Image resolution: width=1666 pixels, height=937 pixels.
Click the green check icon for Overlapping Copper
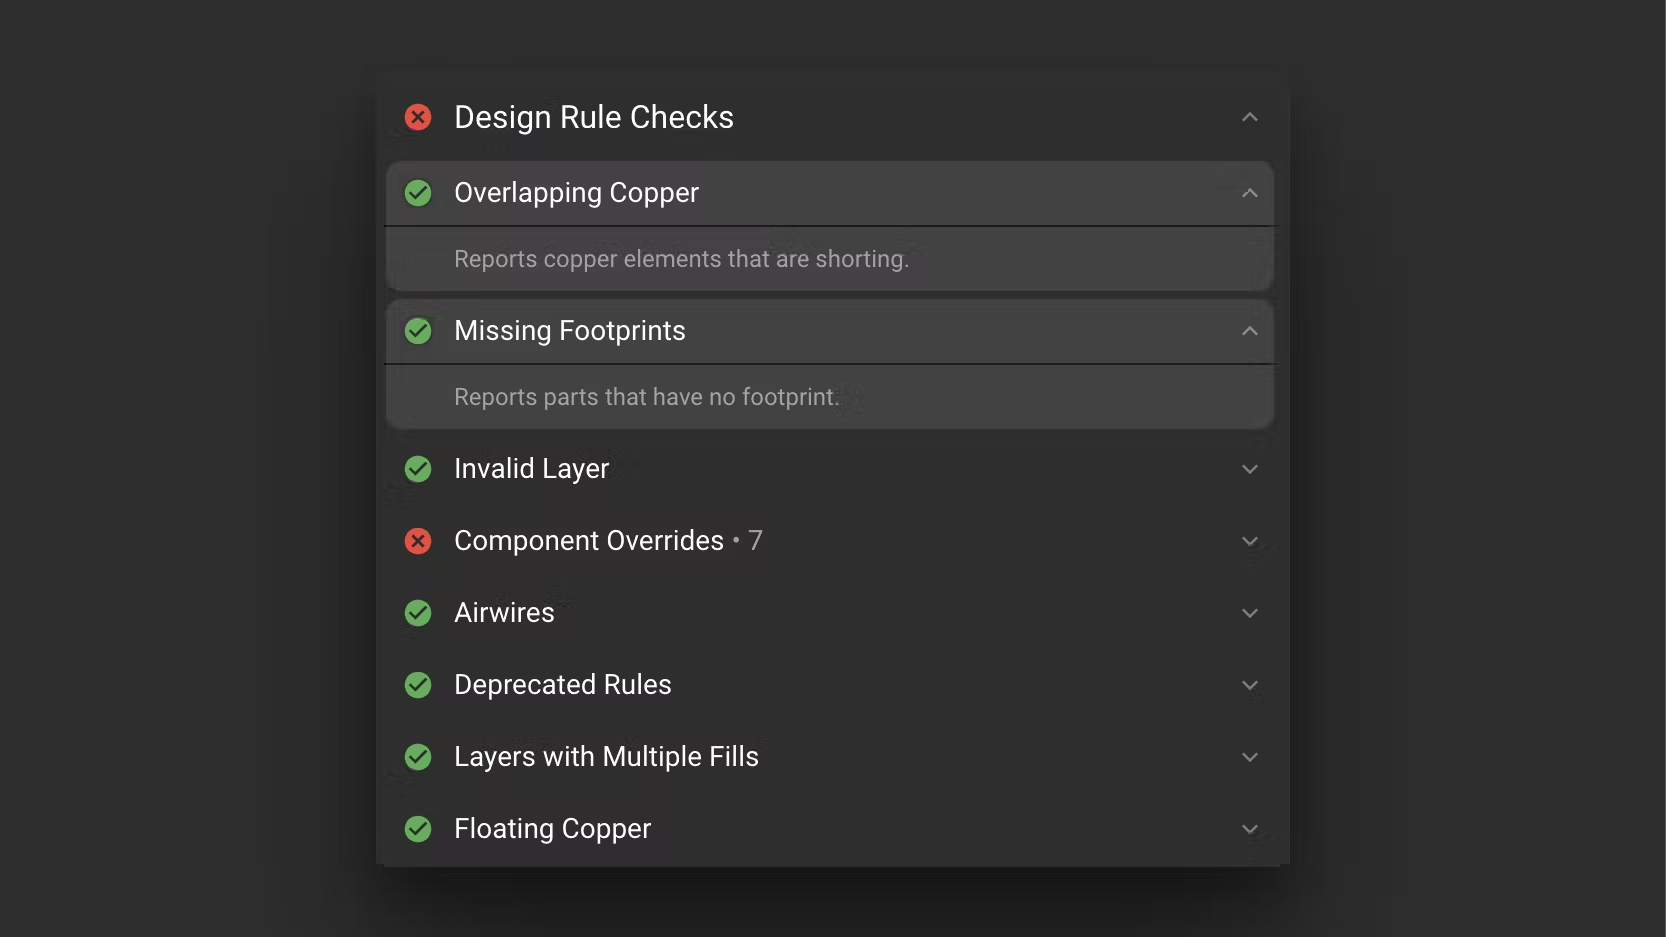coord(418,192)
